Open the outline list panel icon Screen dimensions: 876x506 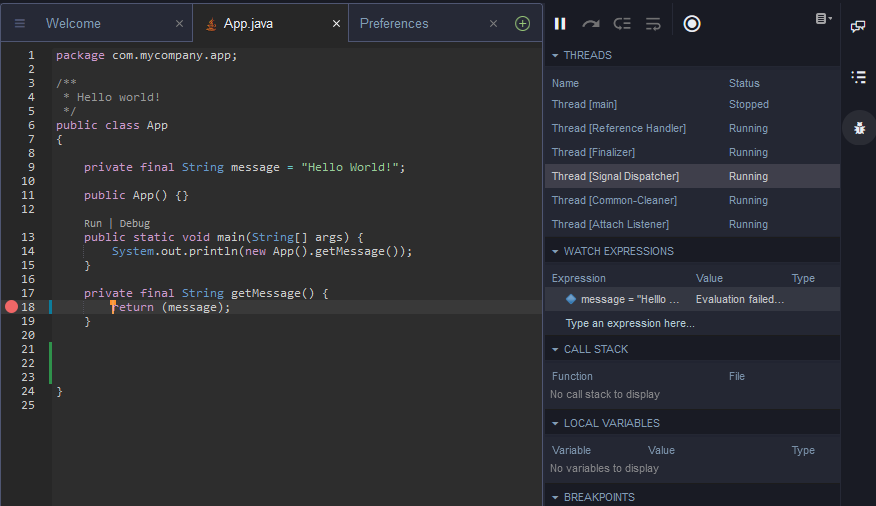pyautogui.click(x=858, y=77)
